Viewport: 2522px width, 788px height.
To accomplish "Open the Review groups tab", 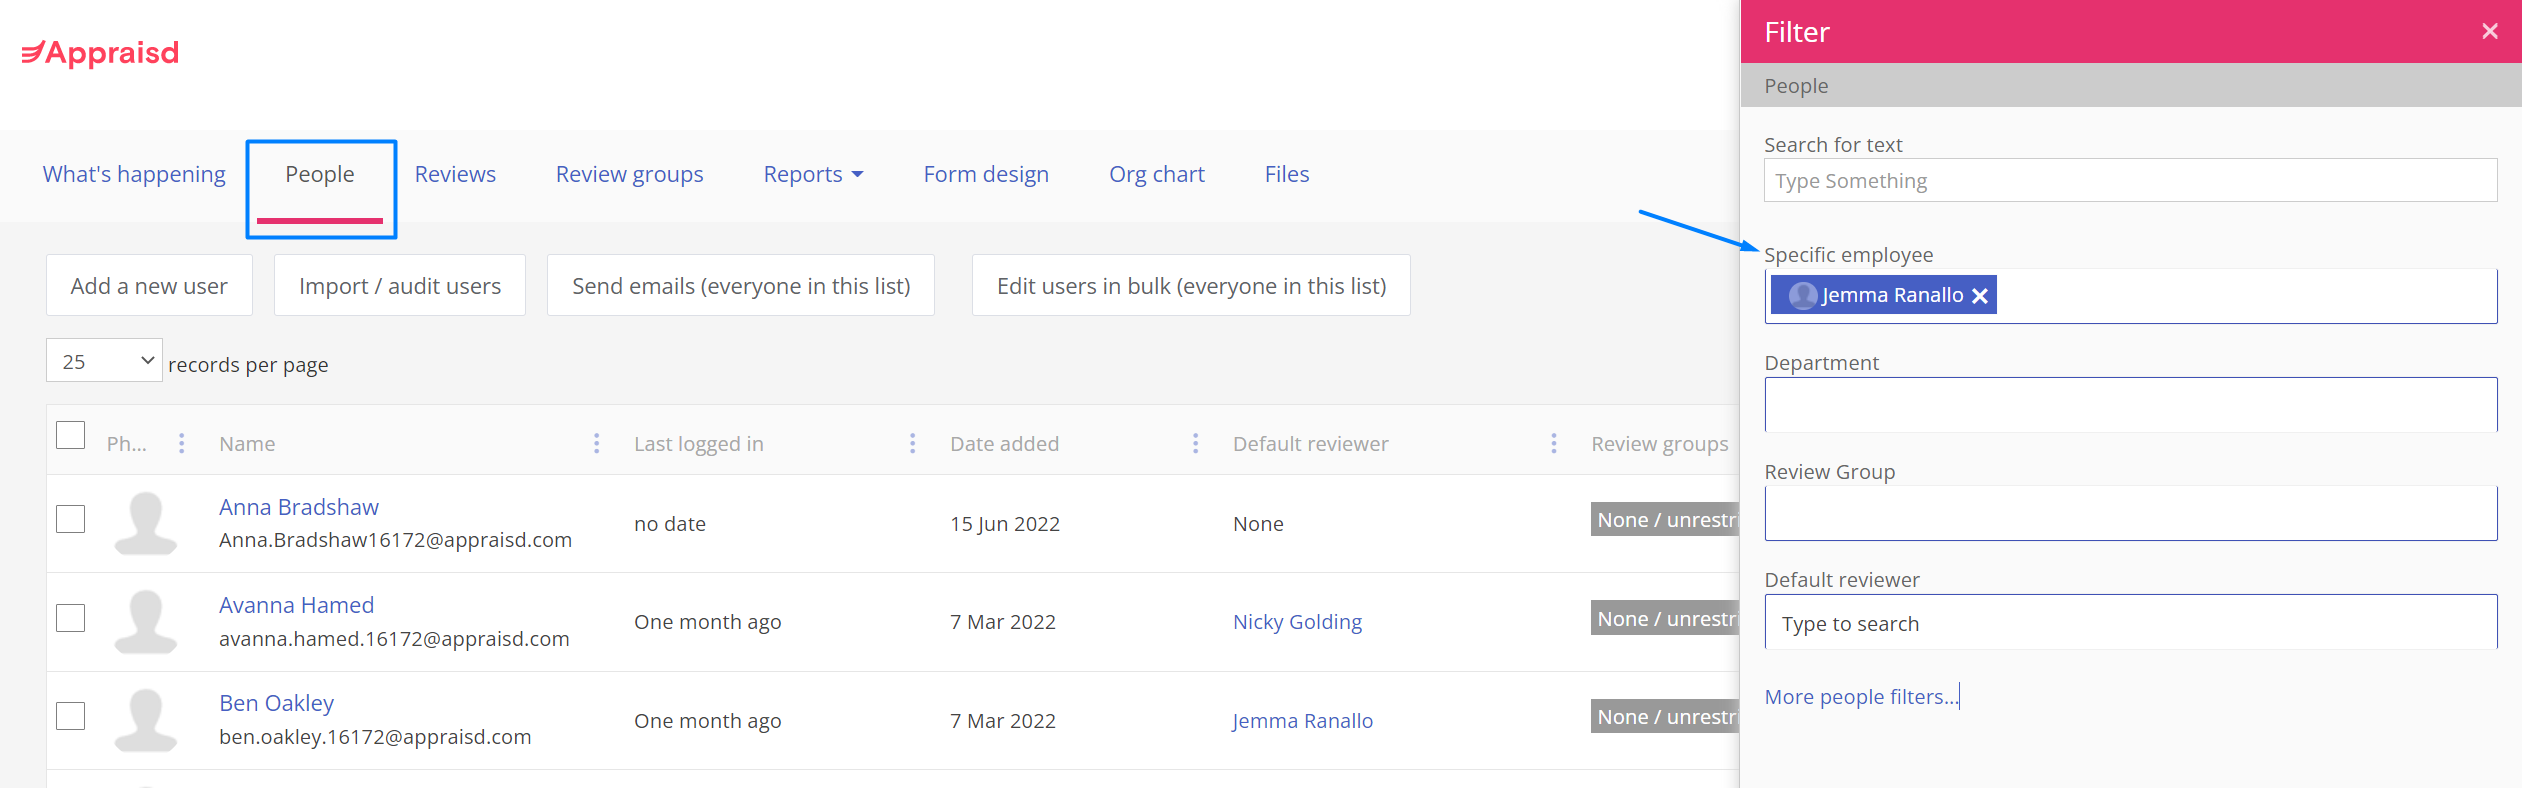I will click(629, 174).
